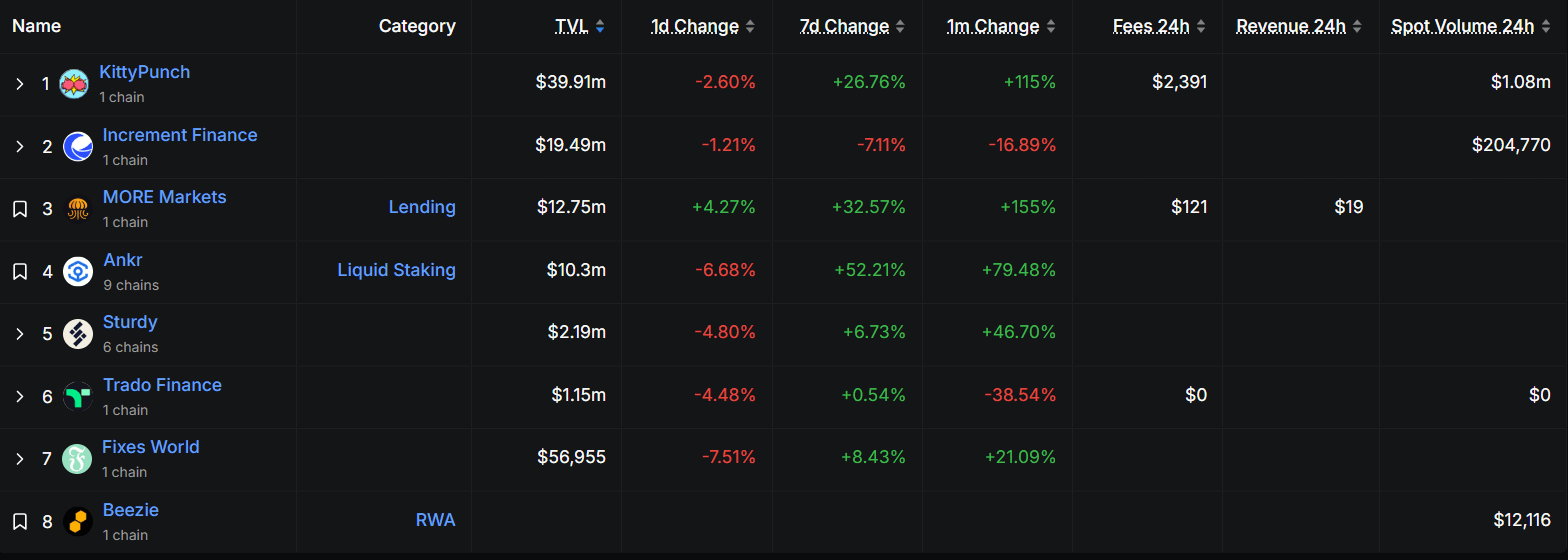Open the Lending category link
Screen dimensions: 1568x560
422,207
